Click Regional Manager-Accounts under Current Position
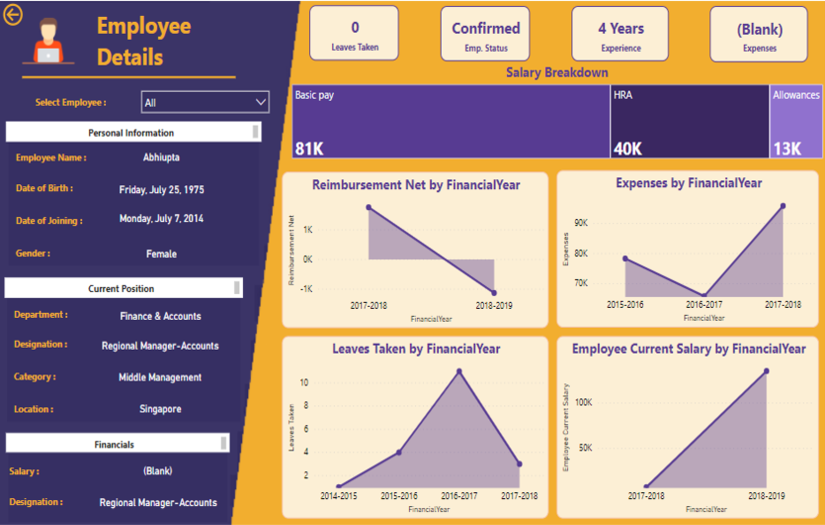Screen dimensions: 825x525 (x=160, y=346)
